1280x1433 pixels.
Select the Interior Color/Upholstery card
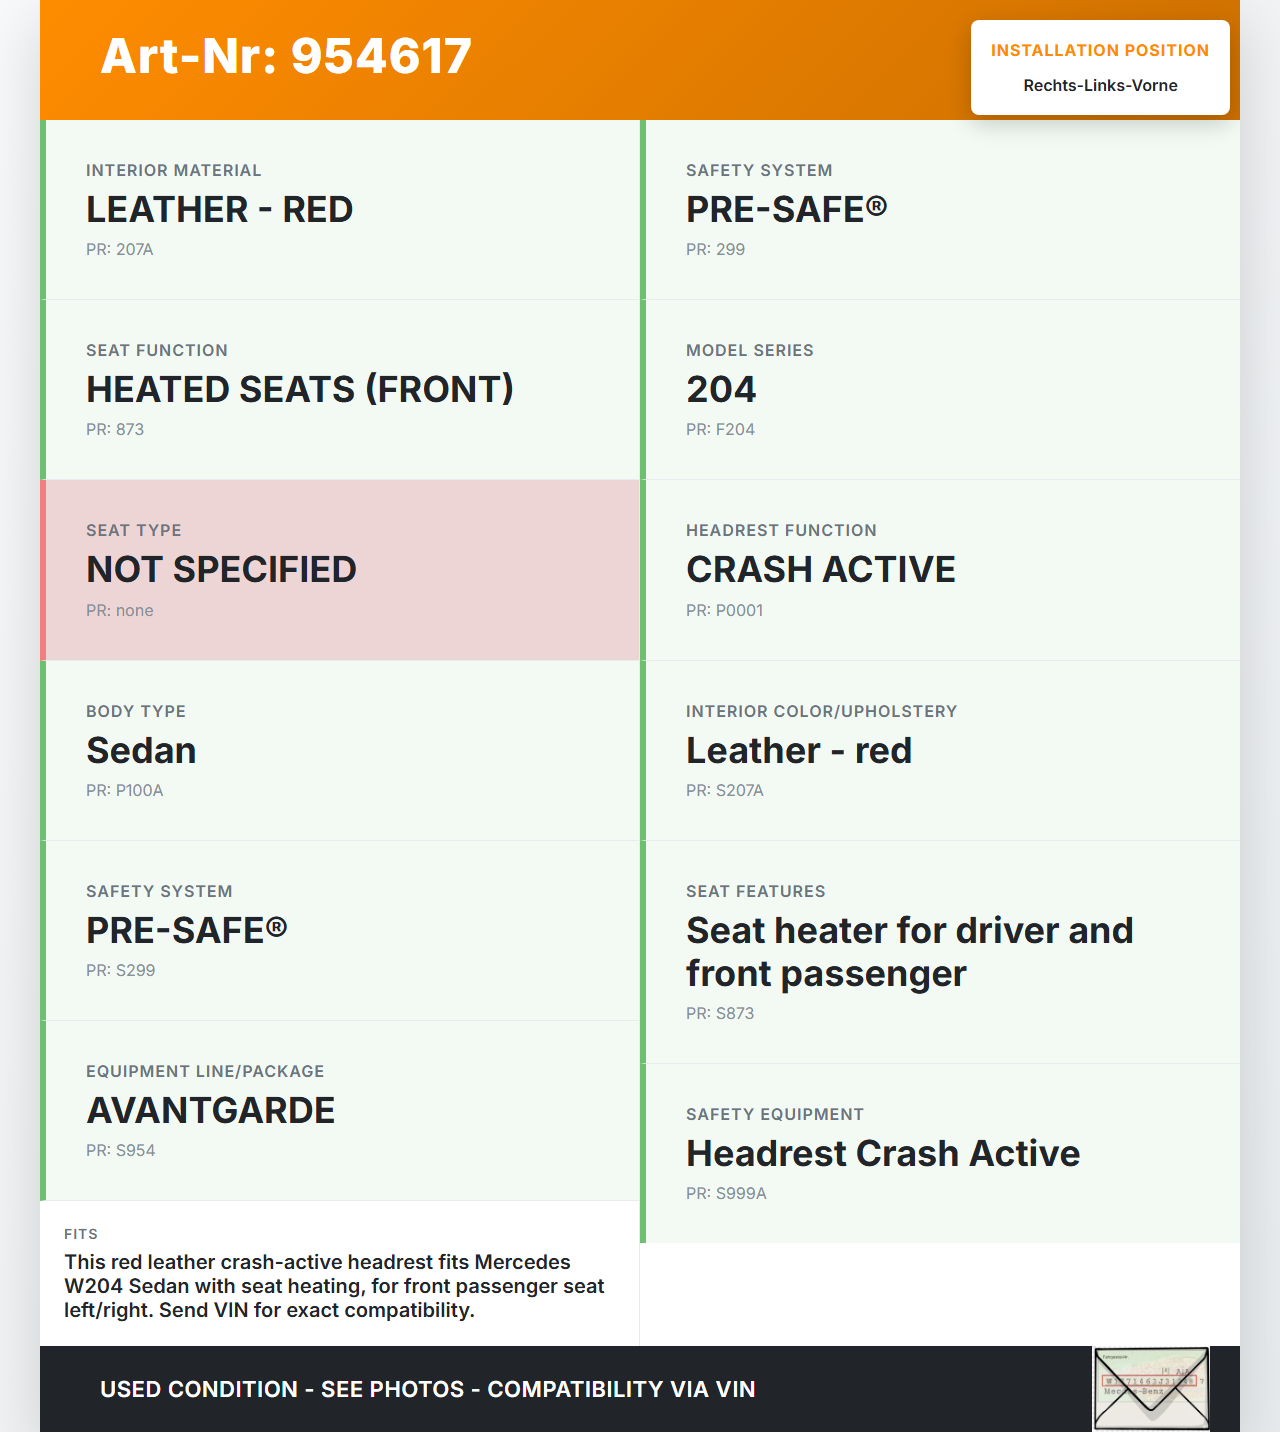[942, 750]
